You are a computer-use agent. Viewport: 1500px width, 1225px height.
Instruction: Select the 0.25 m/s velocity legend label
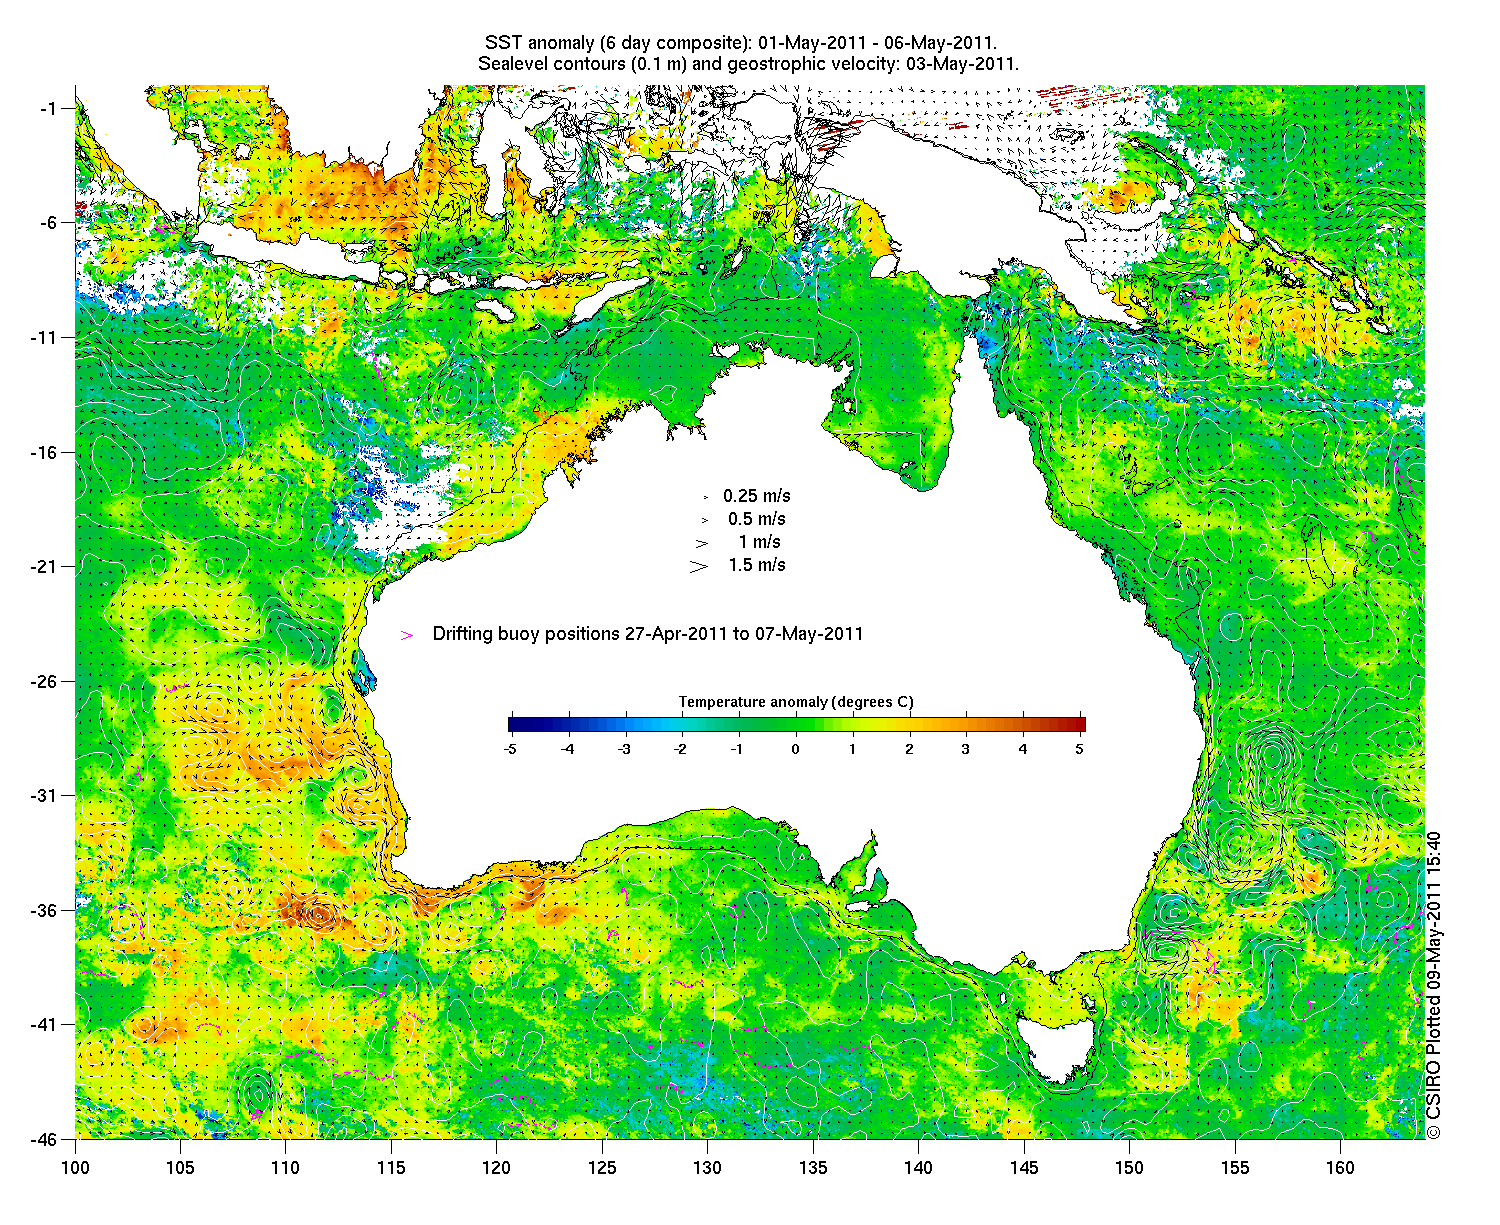pos(757,496)
